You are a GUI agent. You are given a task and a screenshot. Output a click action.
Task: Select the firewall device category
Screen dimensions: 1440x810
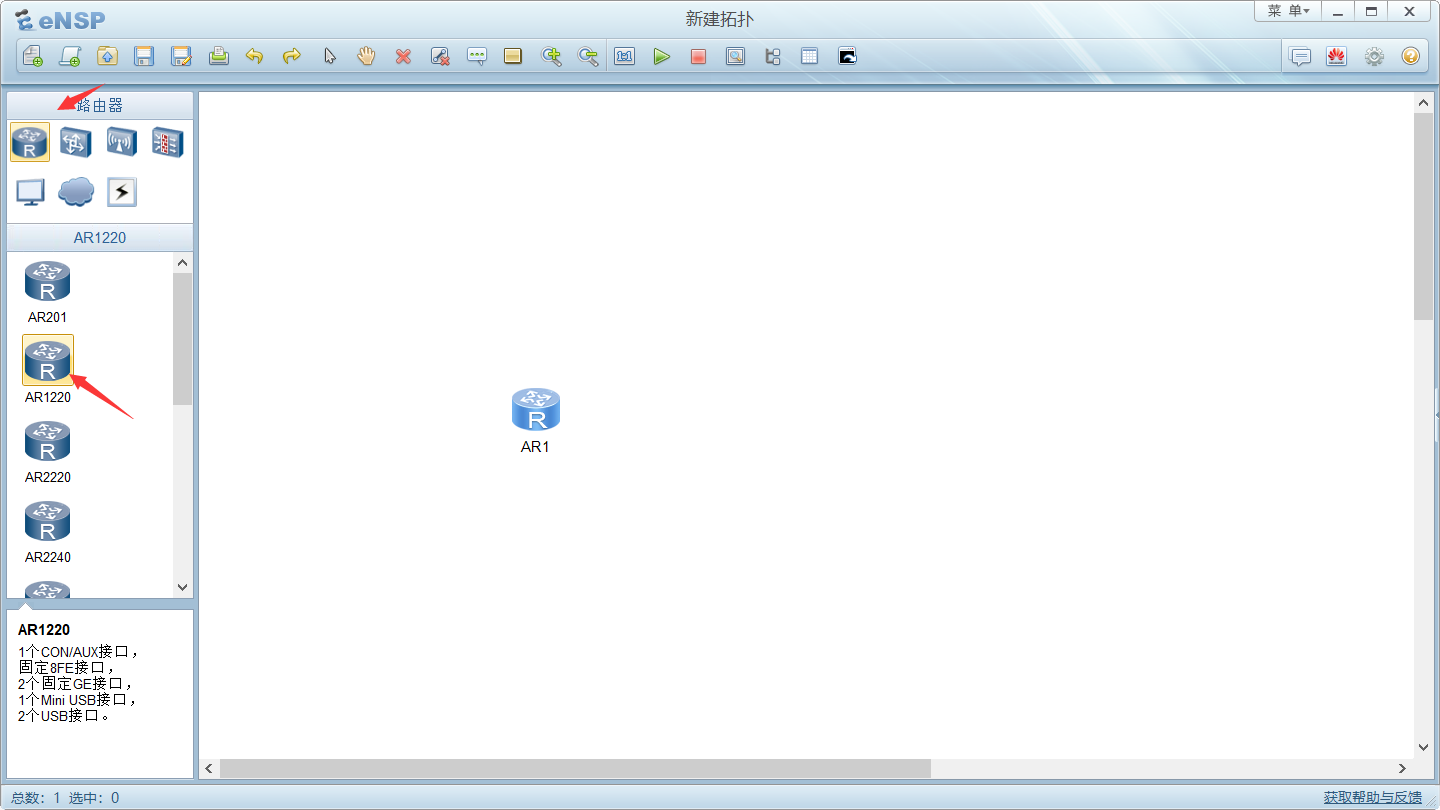click(x=167, y=142)
